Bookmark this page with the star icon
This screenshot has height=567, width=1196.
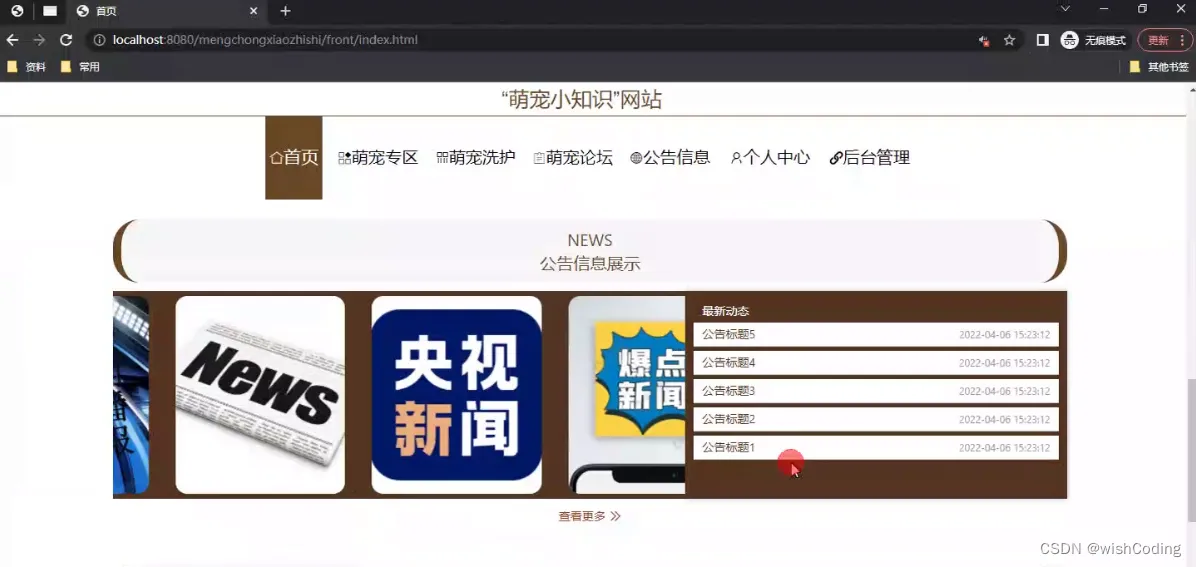[1009, 40]
